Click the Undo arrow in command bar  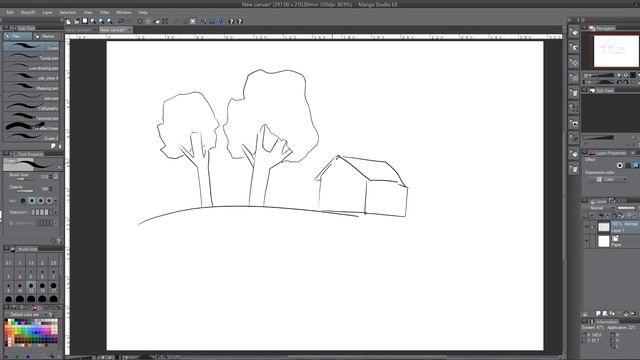click(x=121, y=21)
